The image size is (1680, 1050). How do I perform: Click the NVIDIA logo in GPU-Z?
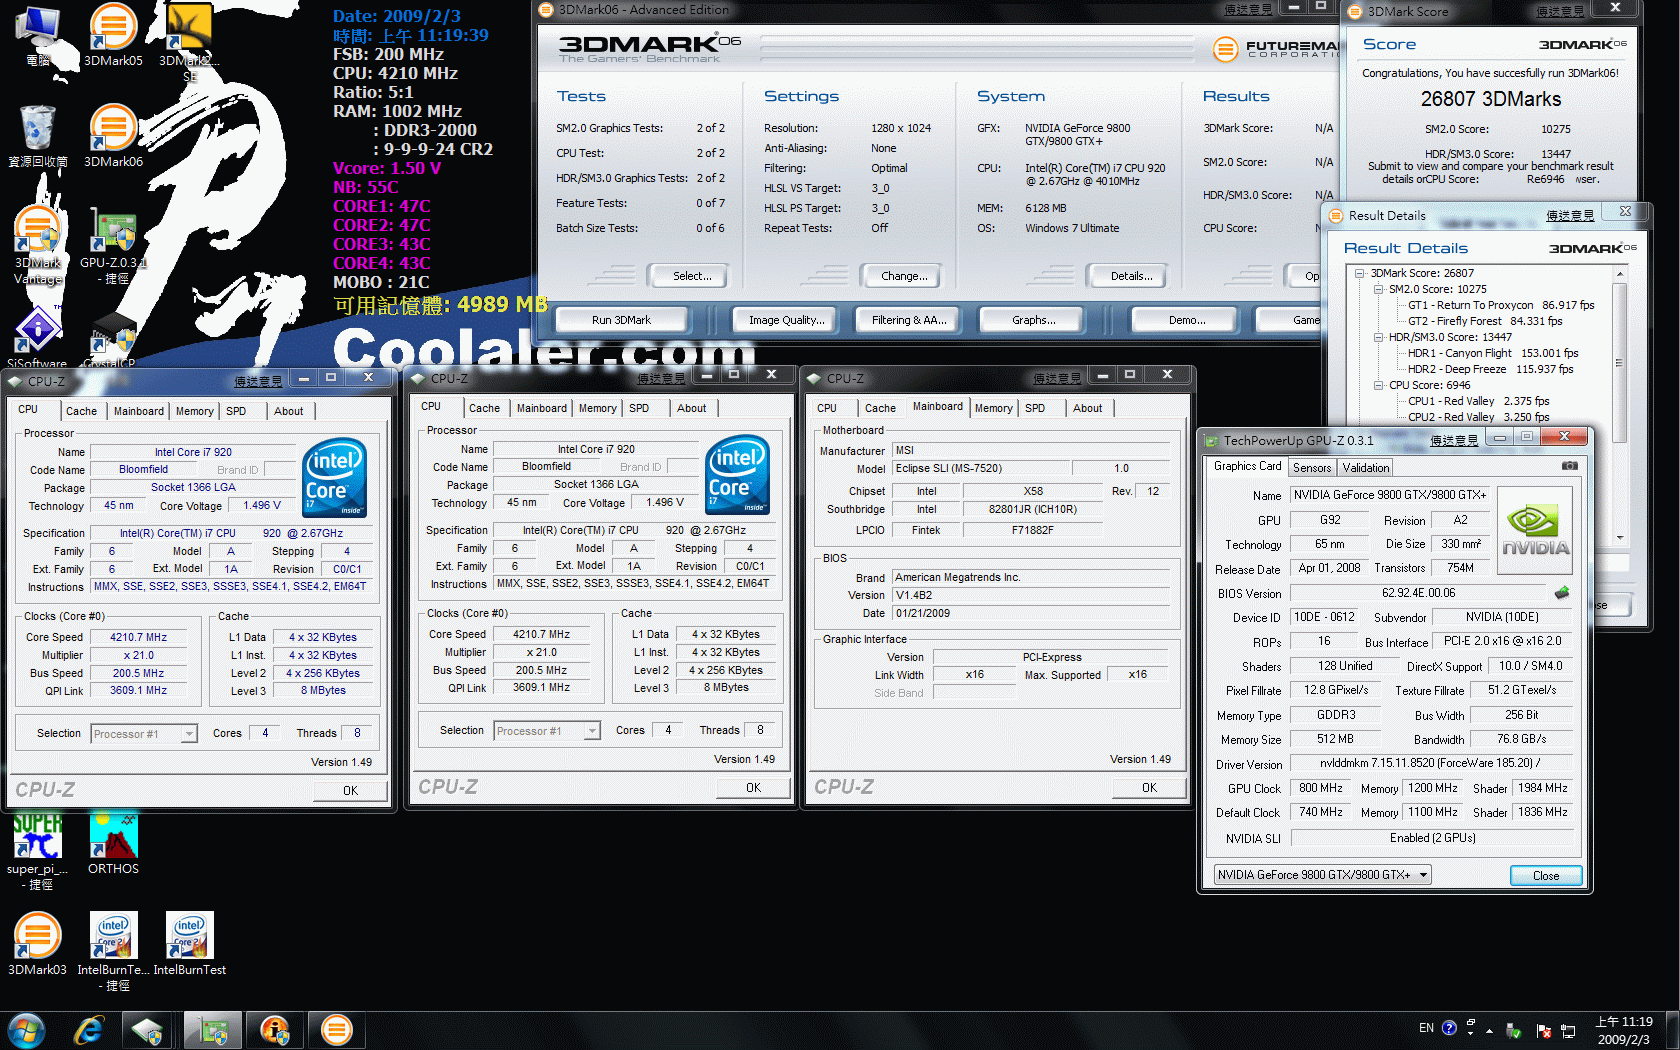1535,532
